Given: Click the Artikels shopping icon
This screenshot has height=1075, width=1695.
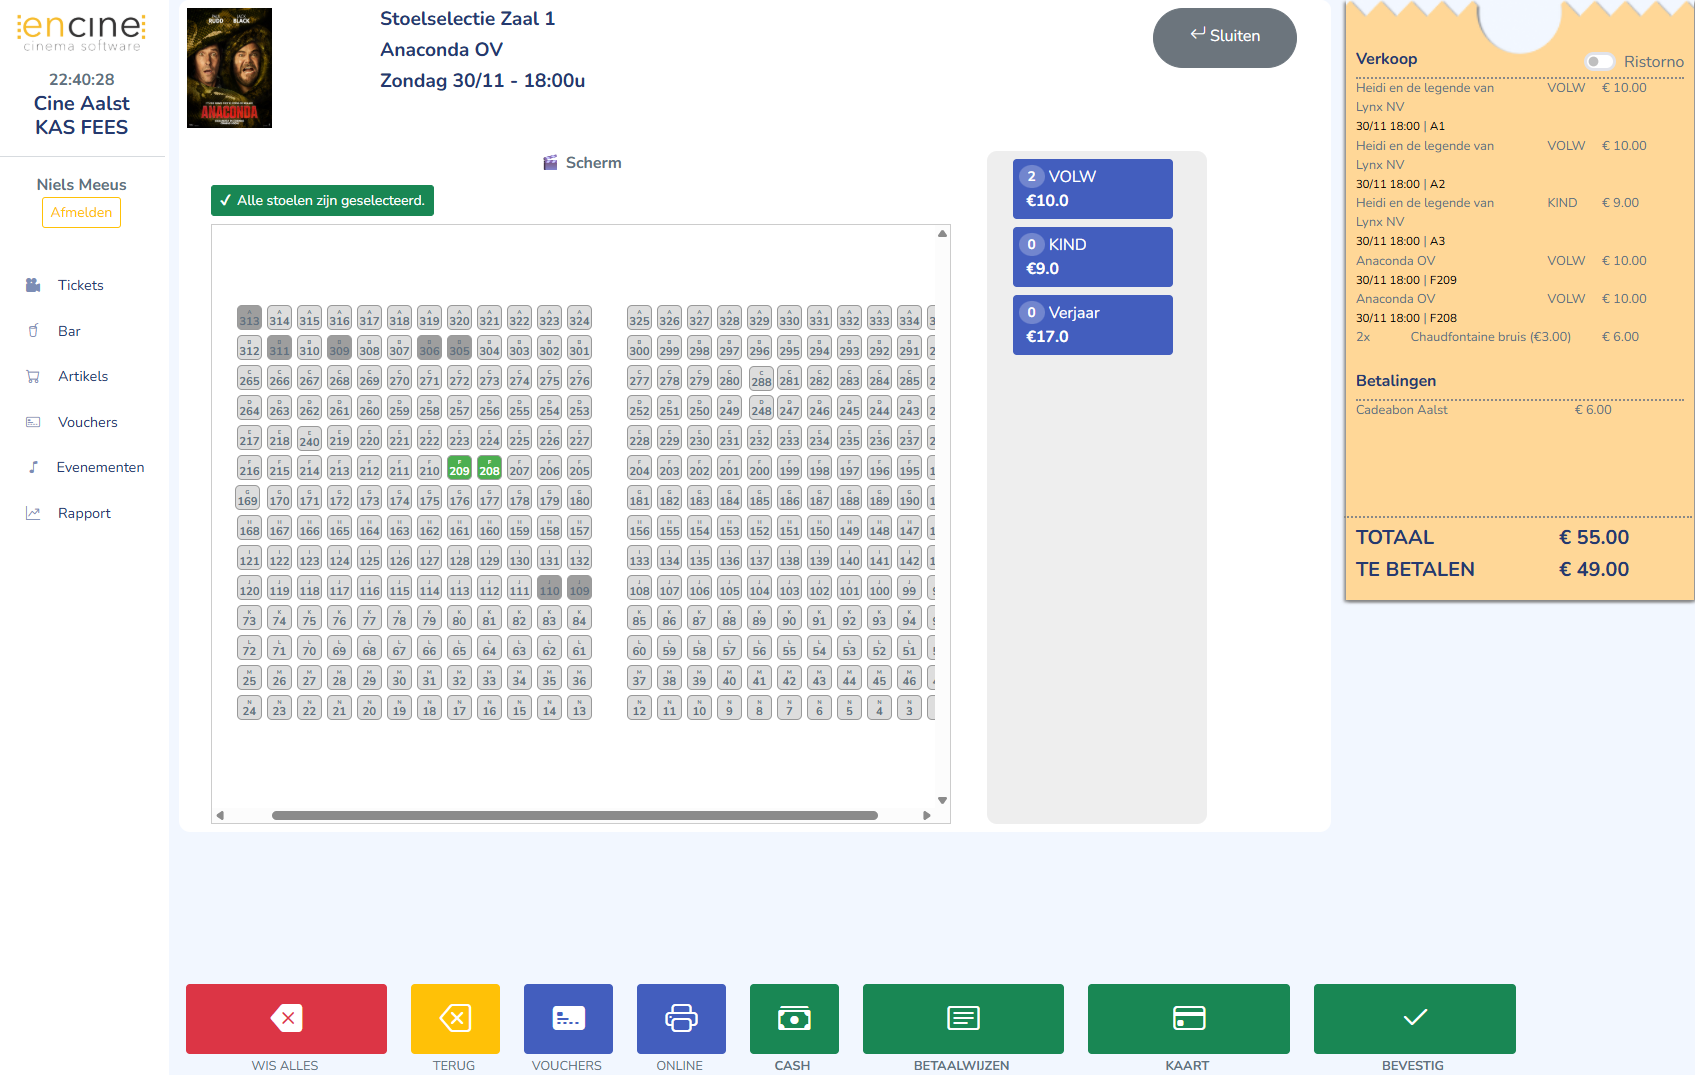Looking at the screenshot, I should pos(33,376).
